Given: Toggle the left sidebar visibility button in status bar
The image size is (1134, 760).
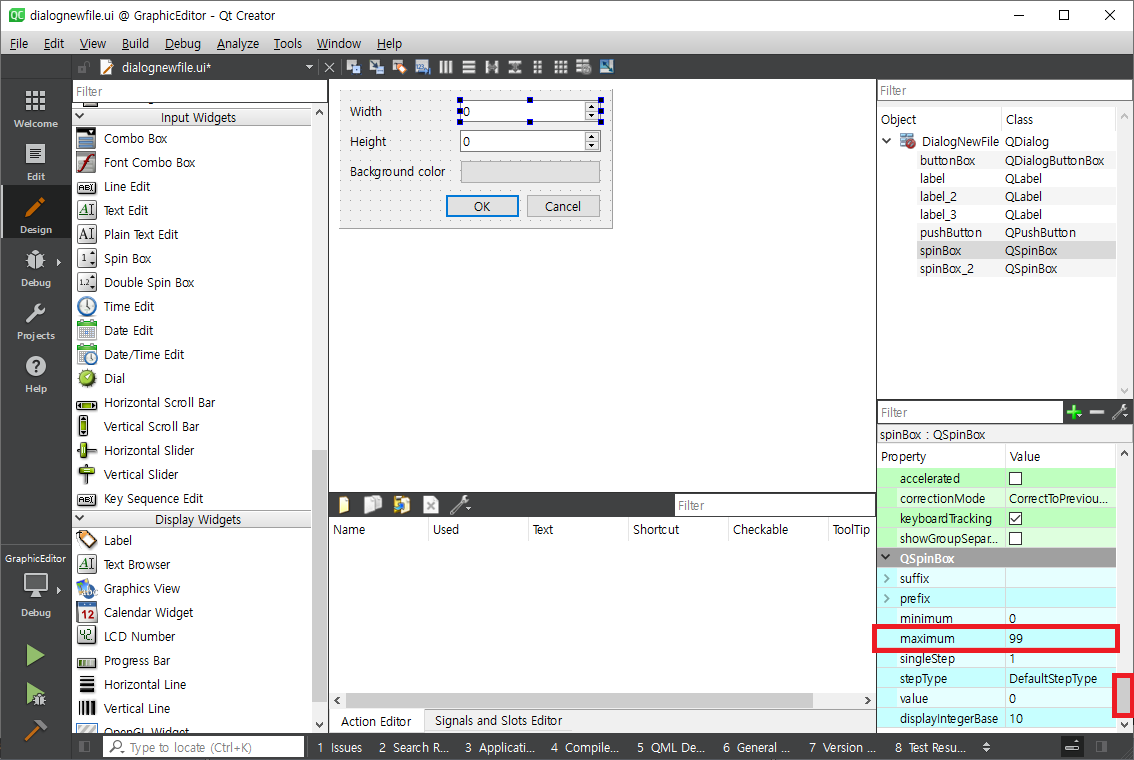Looking at the screenshot, I should 85,747.
